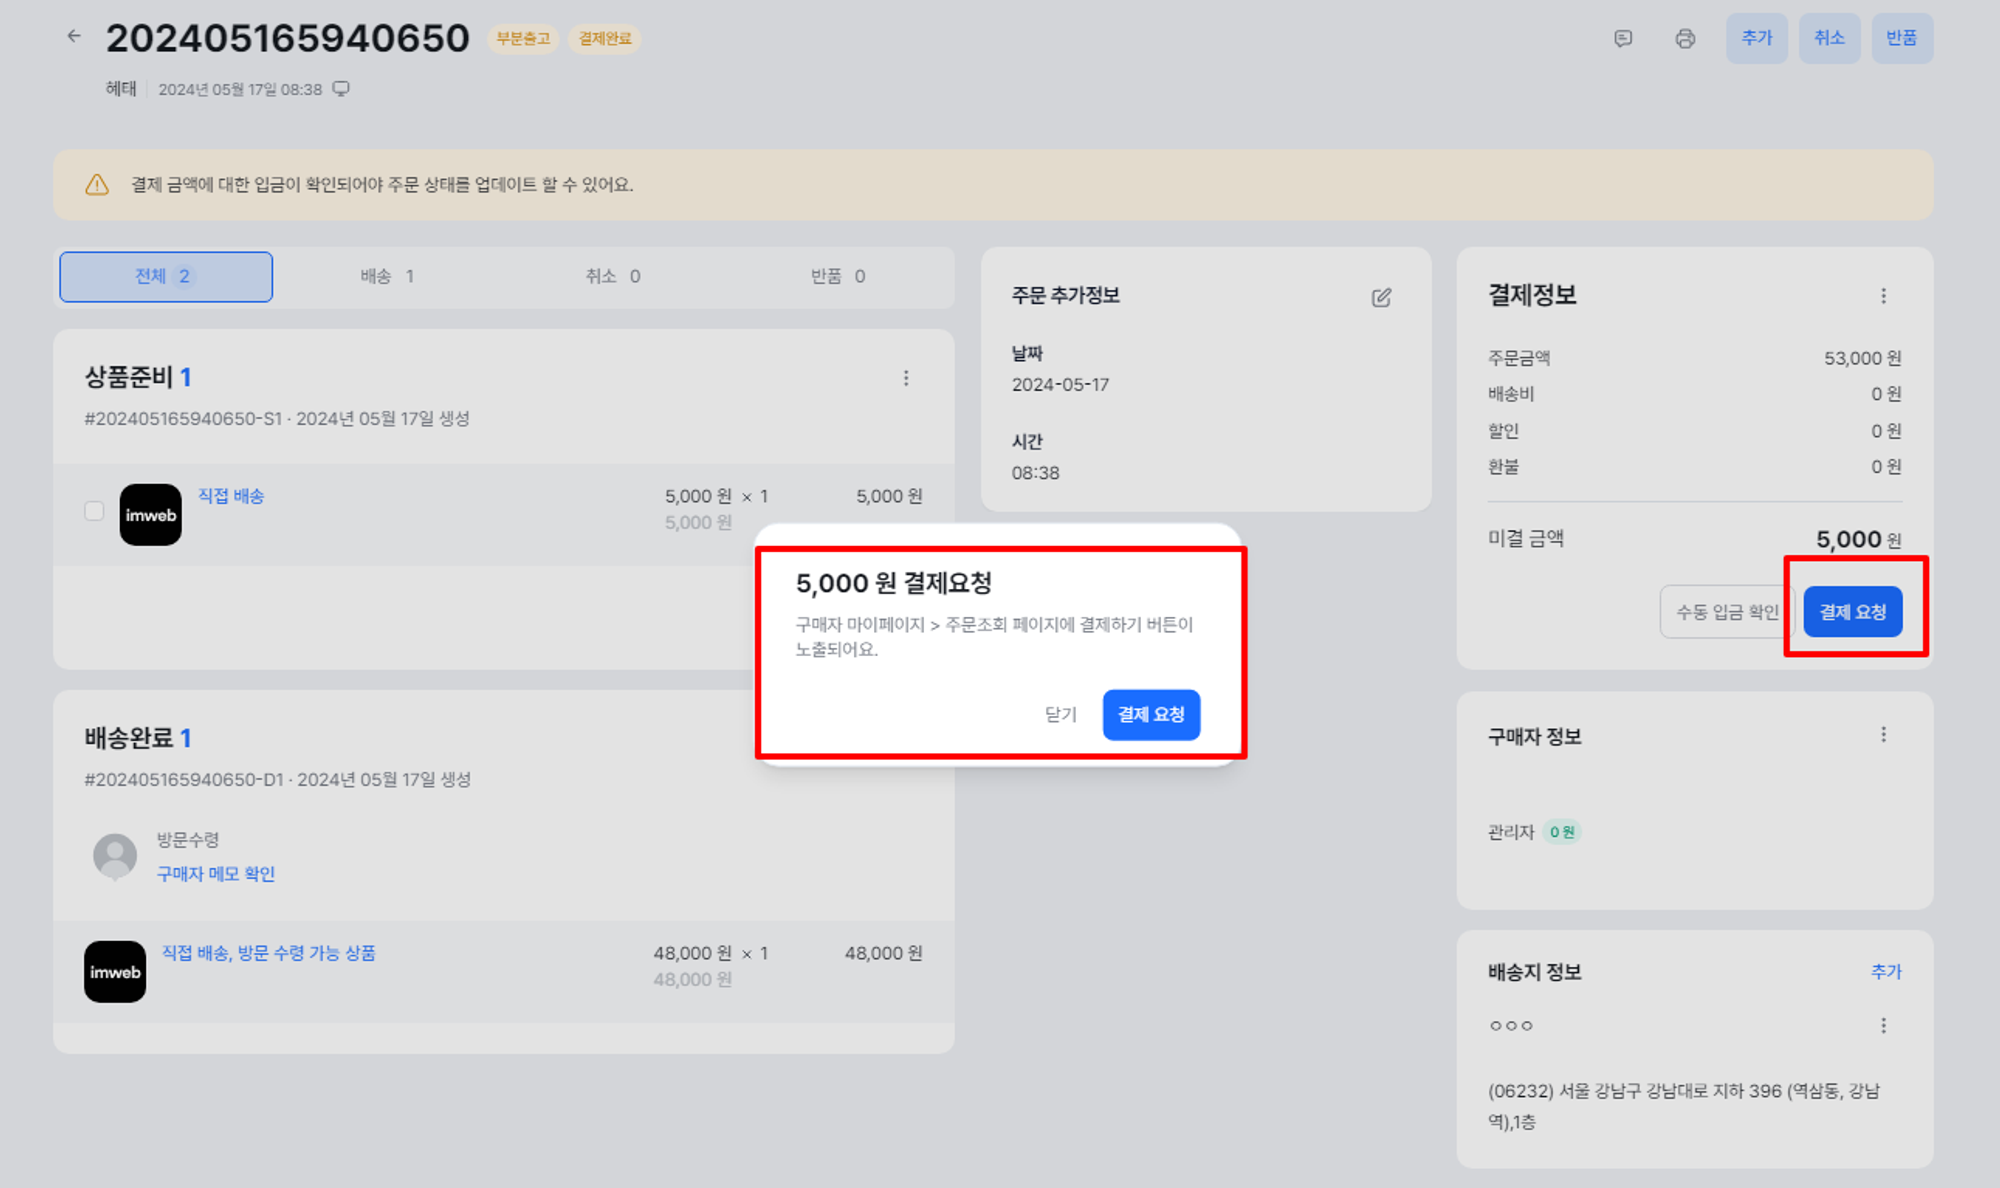Image resolution: width=2000 pixels, height=1188 pixels.
Task: Check the 직접 배송 product checkbox
Action: tap(94, 511)
